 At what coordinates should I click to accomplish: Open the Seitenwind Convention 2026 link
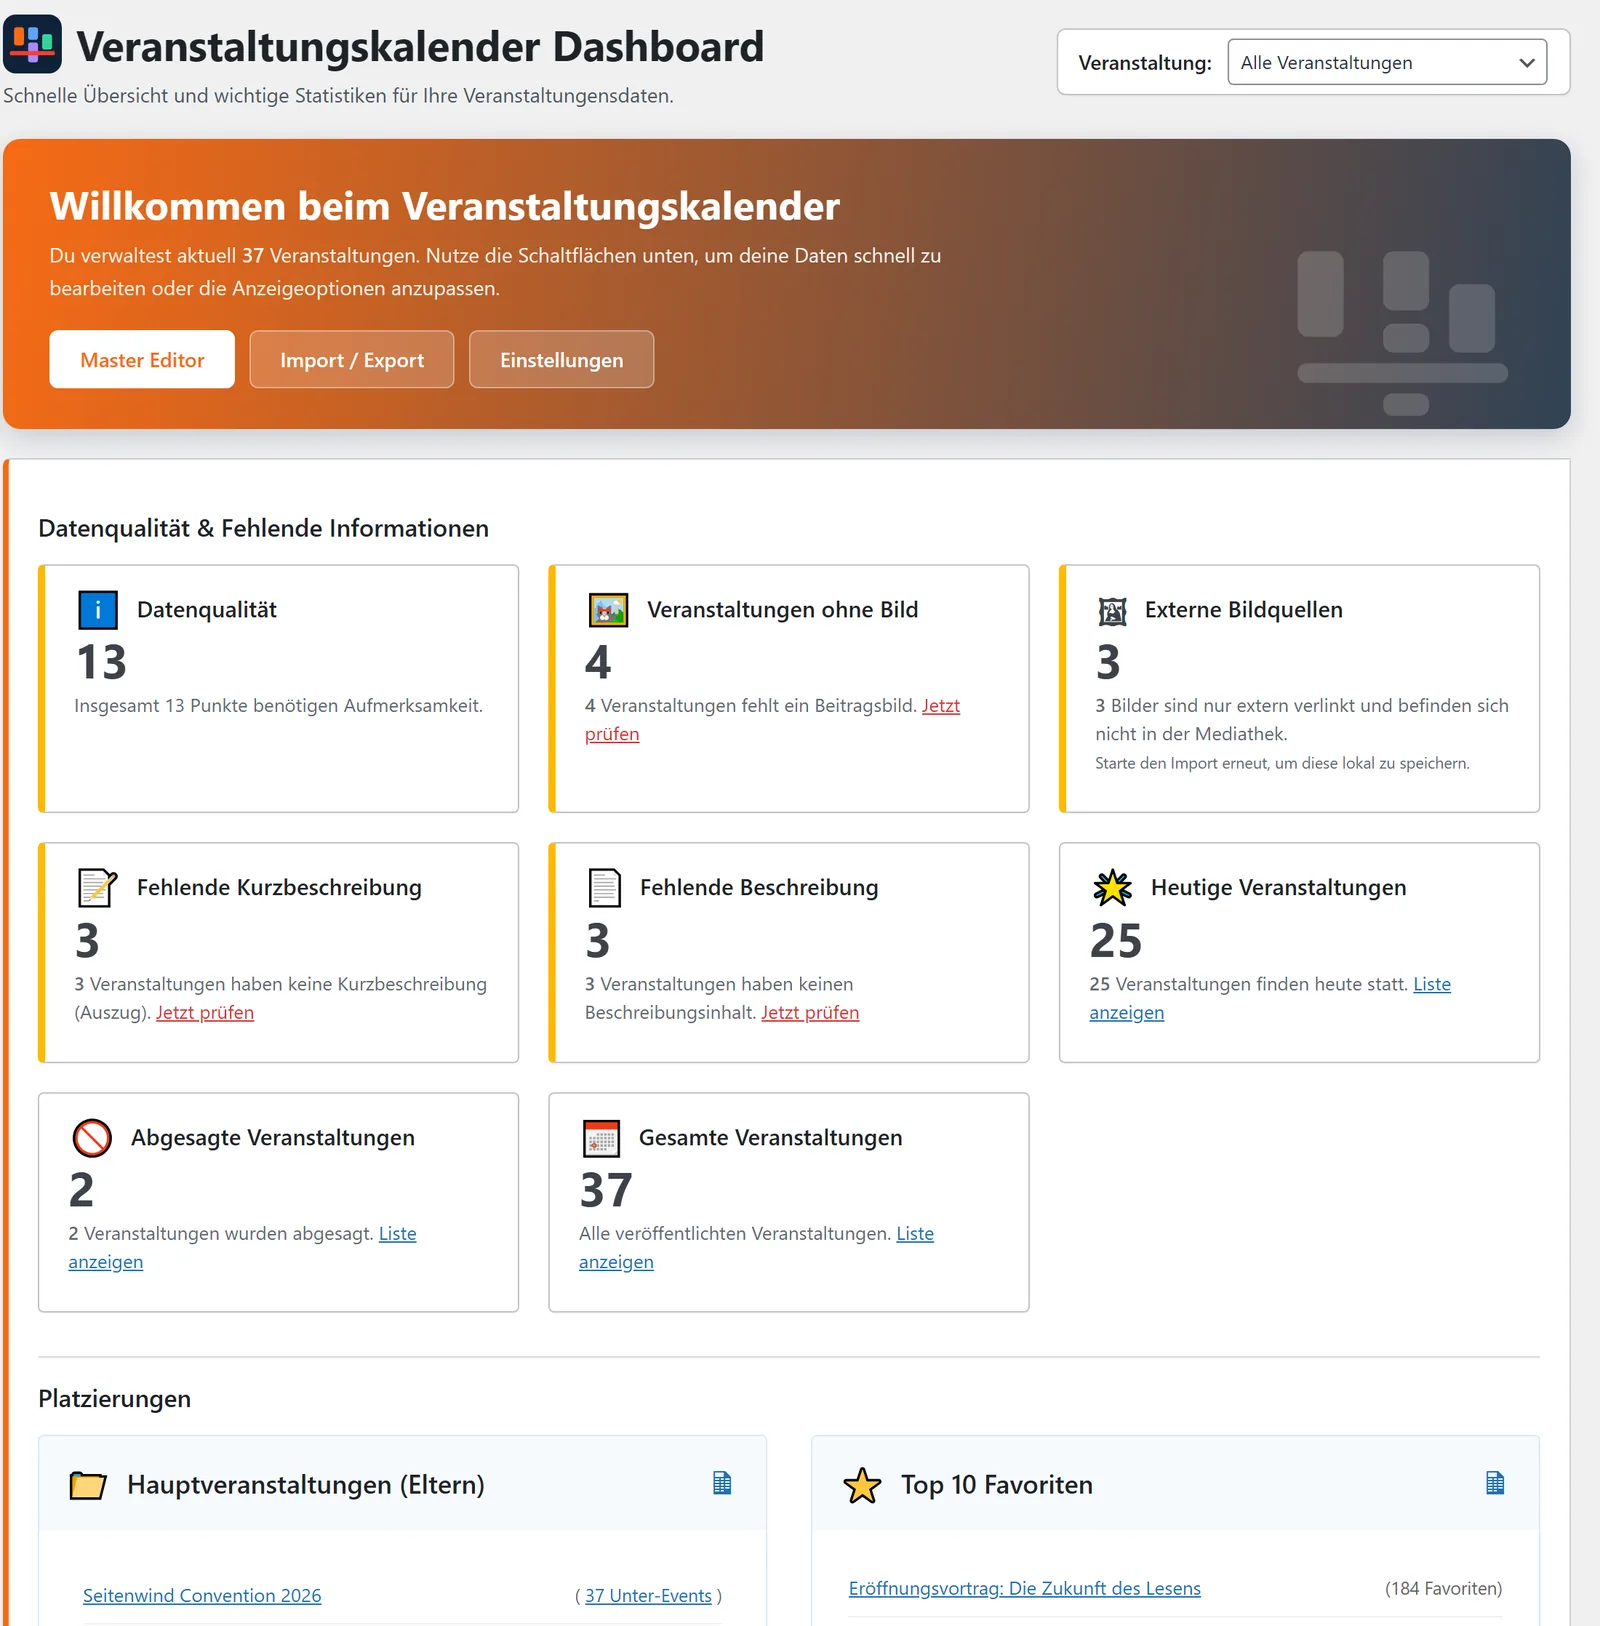[x=202, y=1595]
